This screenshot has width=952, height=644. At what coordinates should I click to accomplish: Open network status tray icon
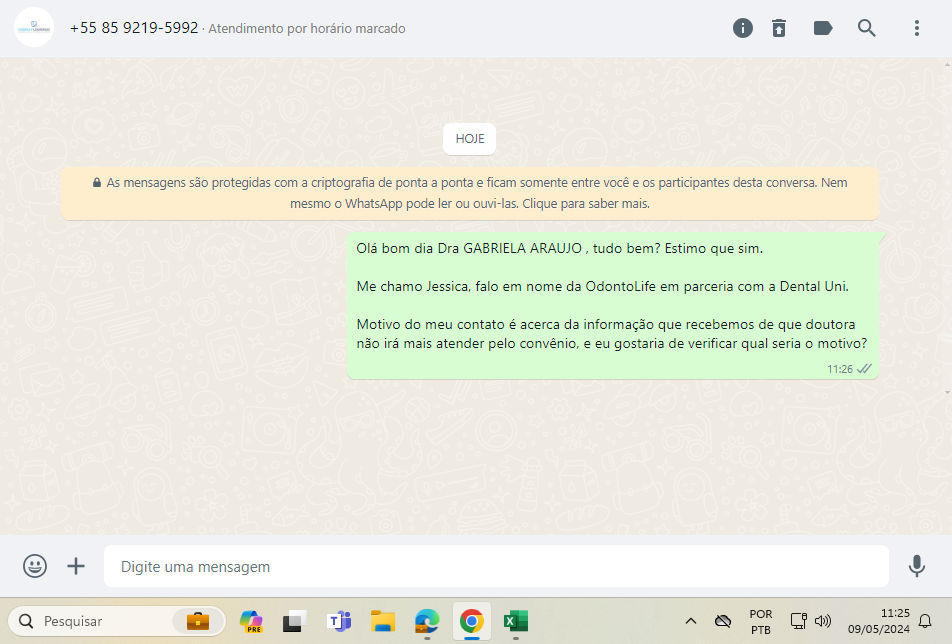click(x=798, y=621)
